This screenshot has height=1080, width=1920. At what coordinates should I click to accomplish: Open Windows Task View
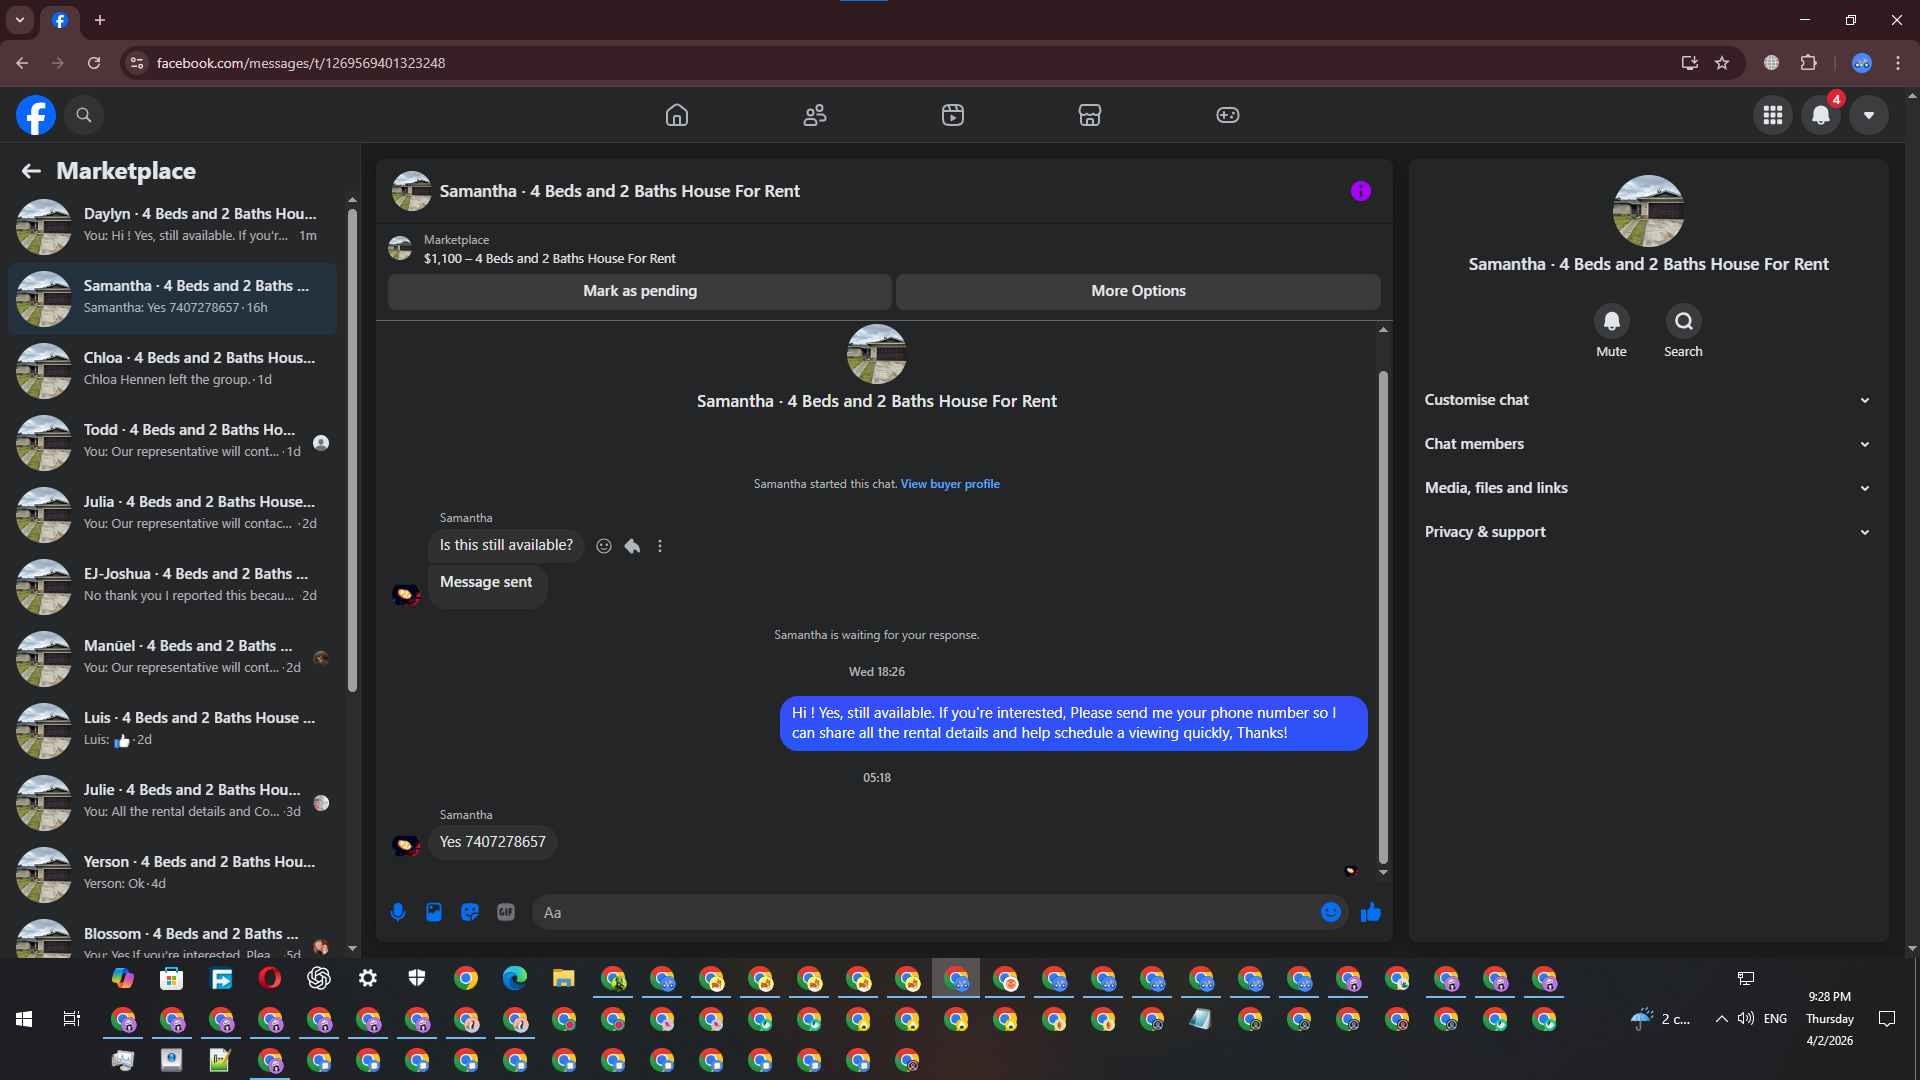click(72, 1019)
